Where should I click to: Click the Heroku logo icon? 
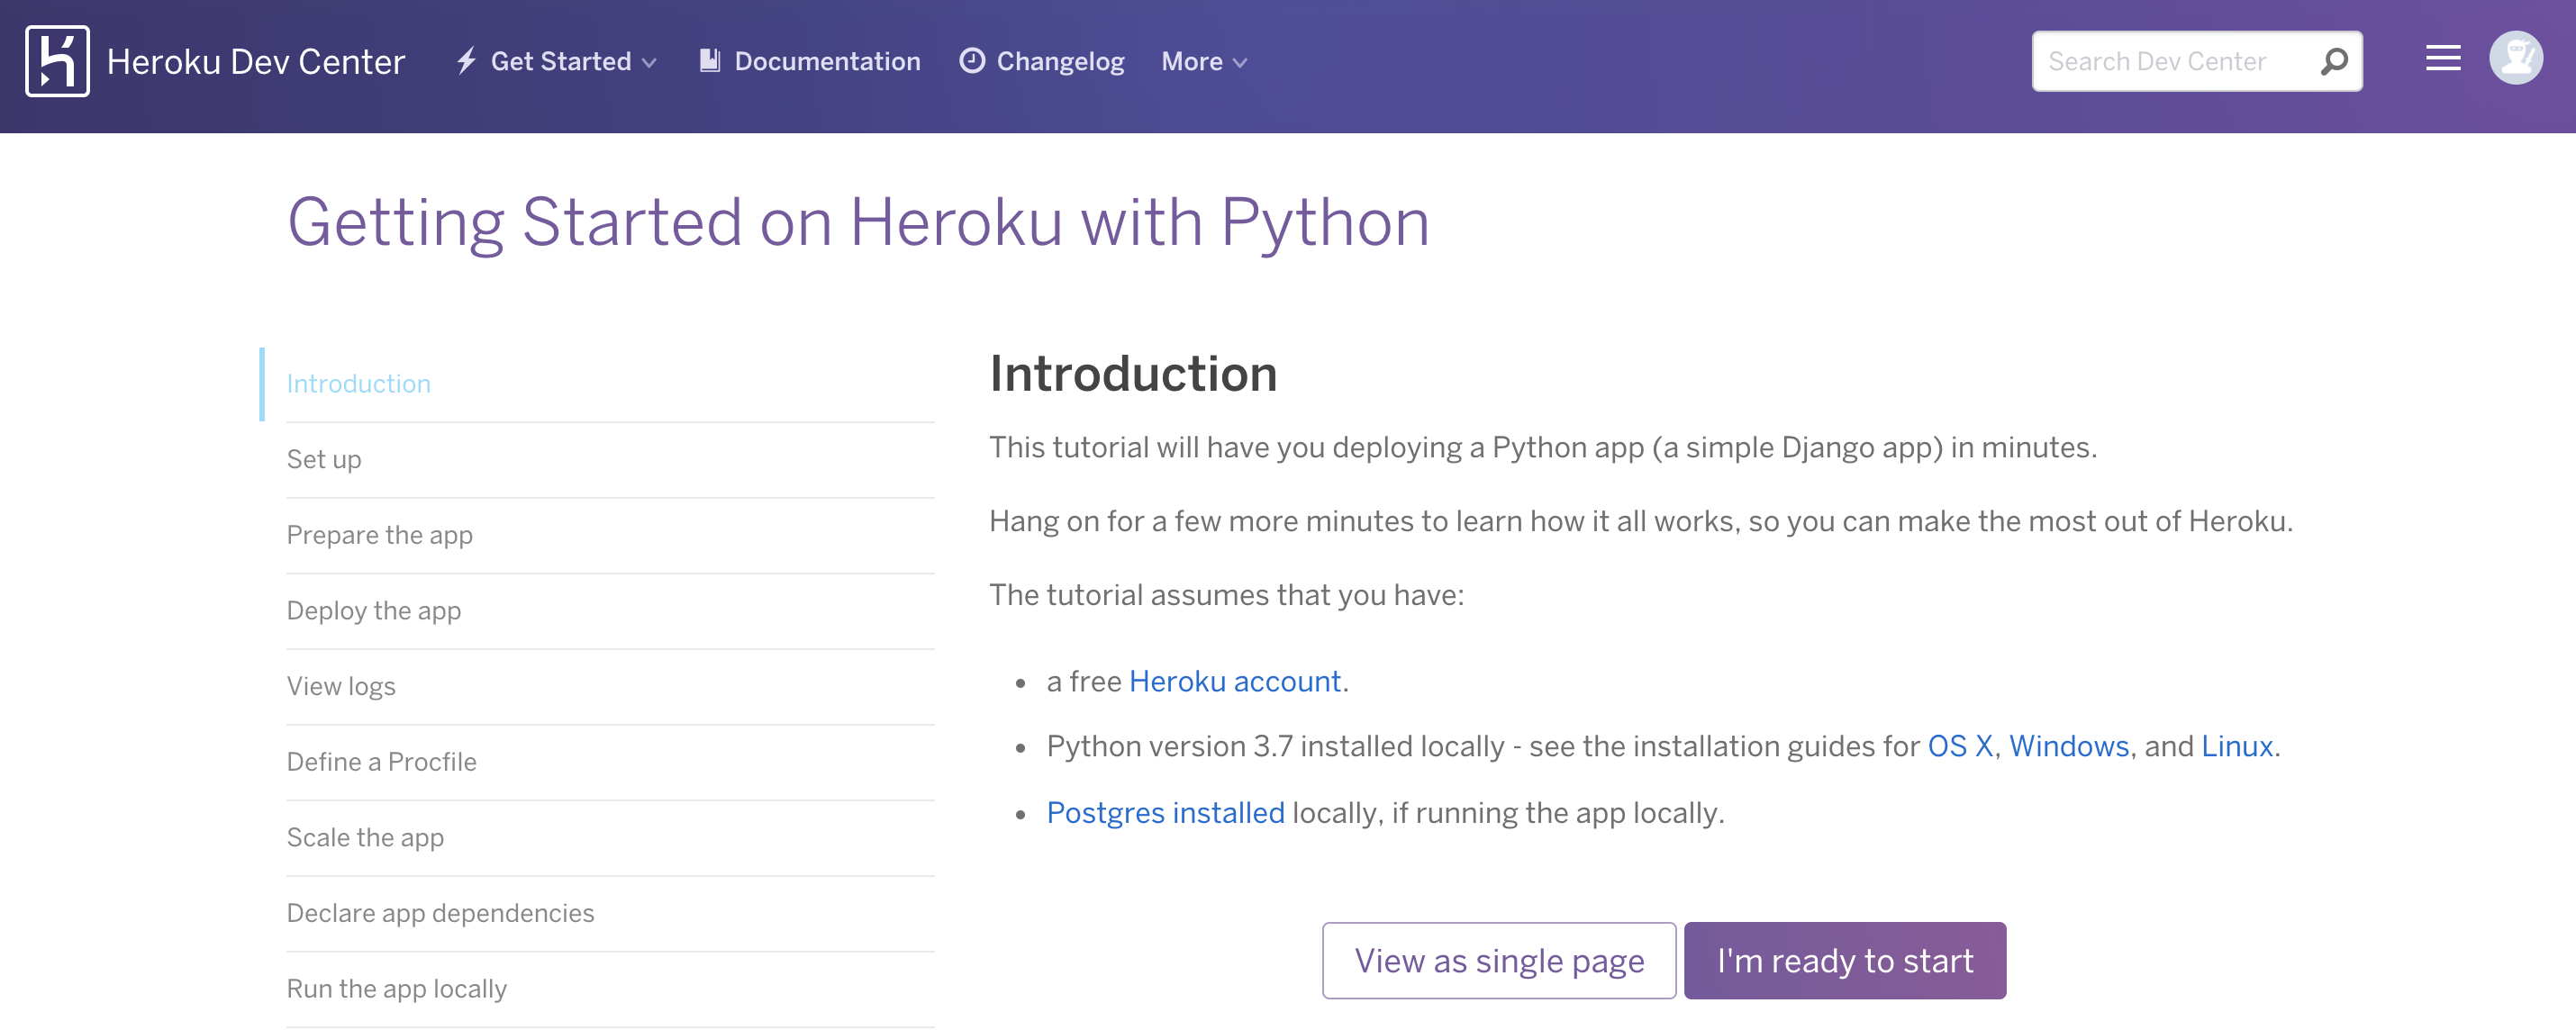pos(57,61)
